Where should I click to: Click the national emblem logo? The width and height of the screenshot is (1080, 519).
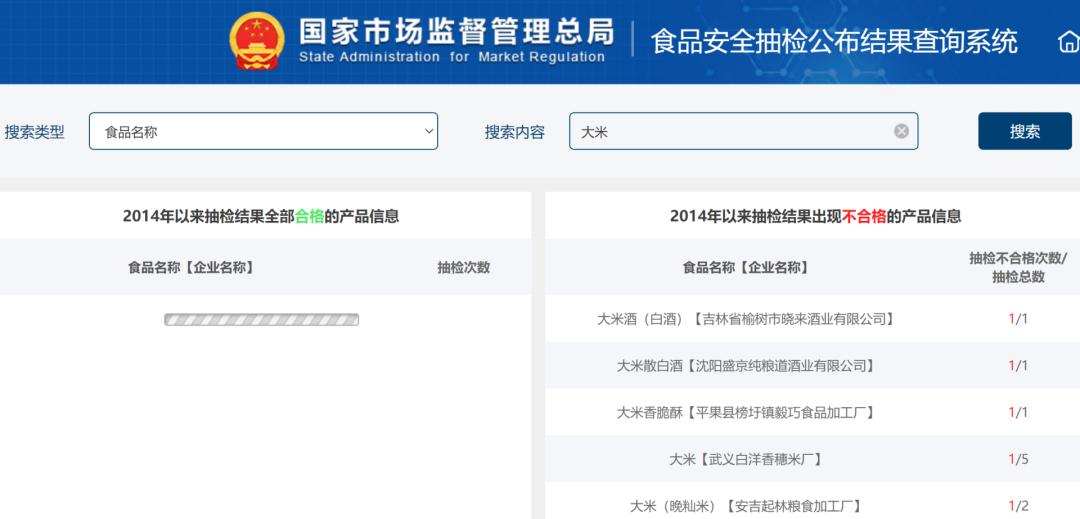tap(257, 41)
